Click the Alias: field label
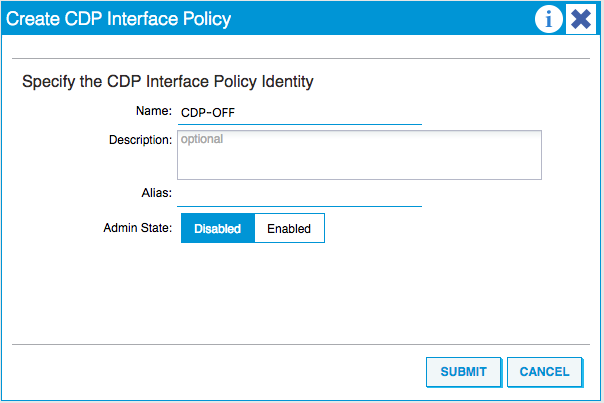The image size is (604, 403). (x=156, y=193)
